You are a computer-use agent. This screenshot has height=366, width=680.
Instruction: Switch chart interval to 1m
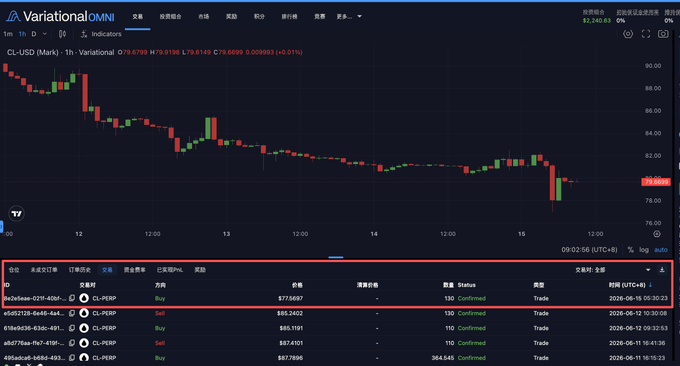[x=8, y=34]
